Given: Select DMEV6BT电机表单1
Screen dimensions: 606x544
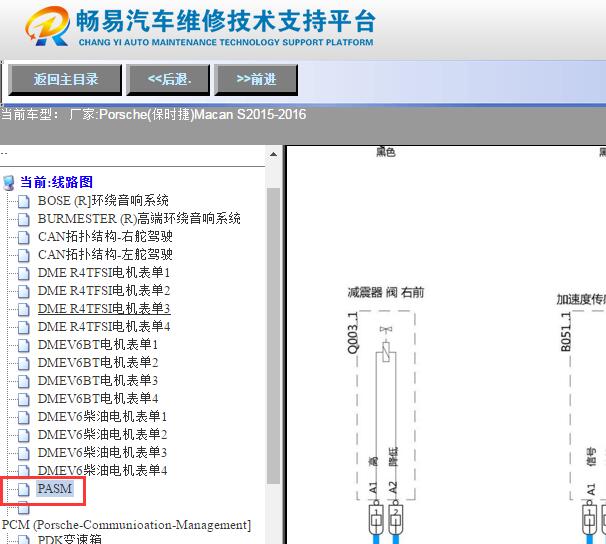Looking at the screenshot, I should 98,345.
